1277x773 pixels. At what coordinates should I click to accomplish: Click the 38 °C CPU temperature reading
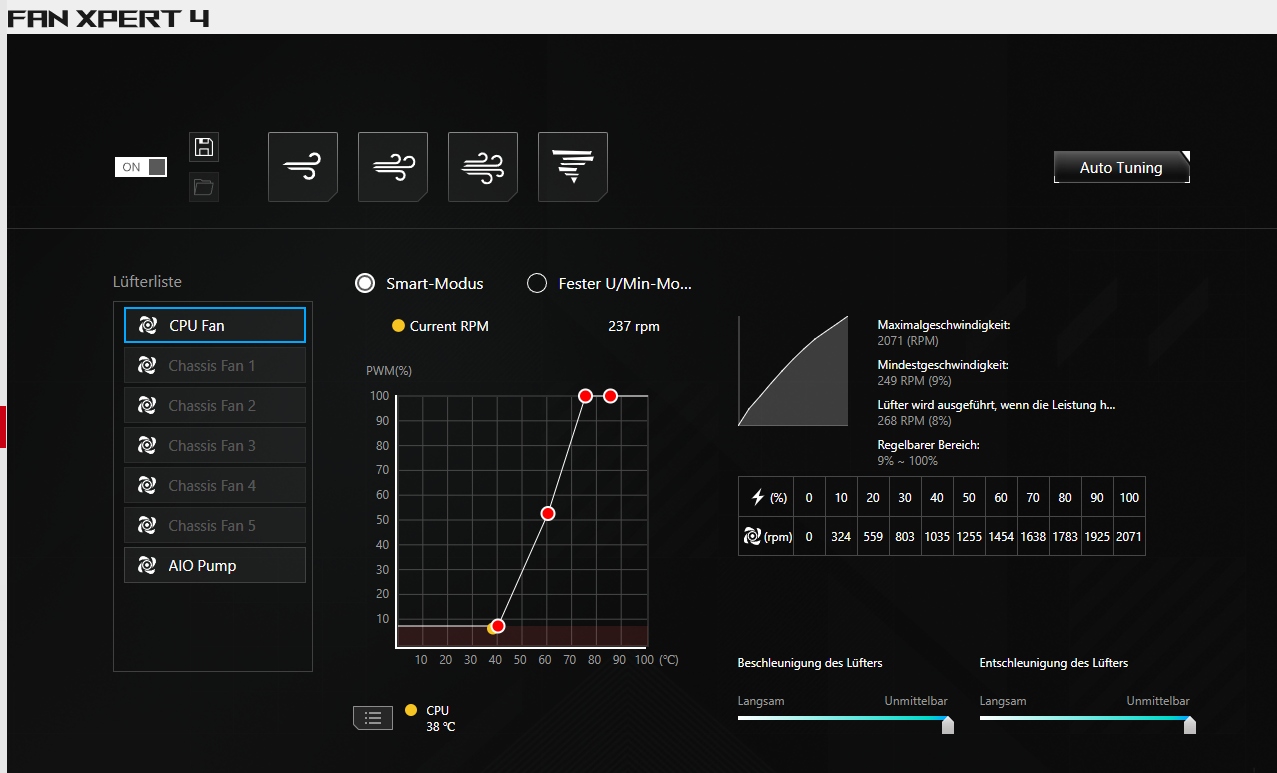point(441,727)
